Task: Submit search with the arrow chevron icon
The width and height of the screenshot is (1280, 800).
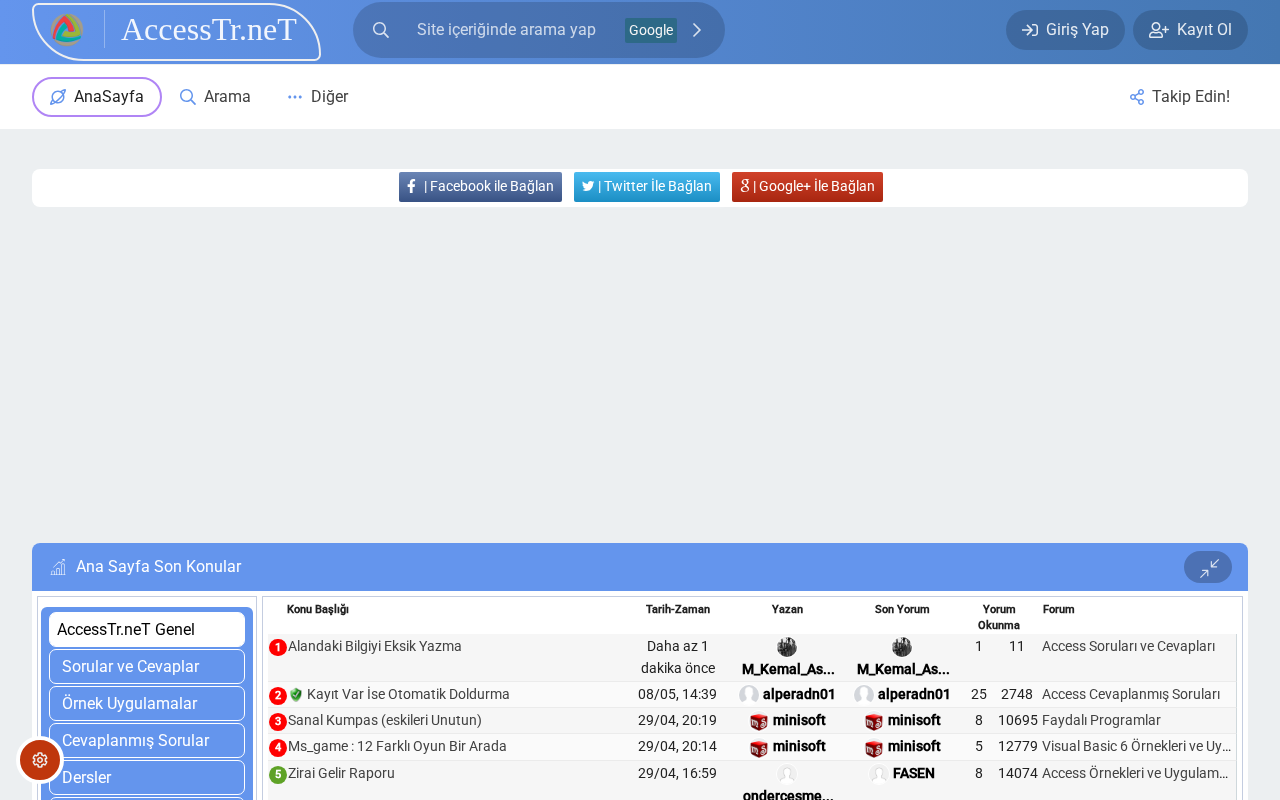Action: tap(697, 30)
